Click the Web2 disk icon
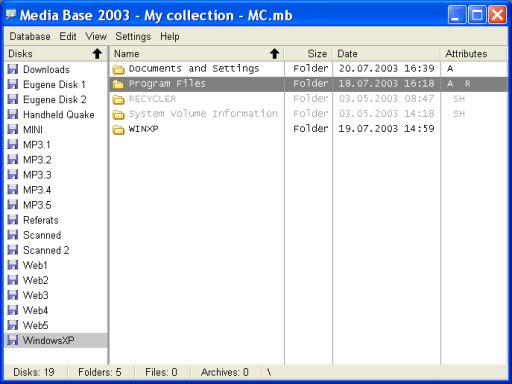512x384 pixels. [x=13, y=280]
